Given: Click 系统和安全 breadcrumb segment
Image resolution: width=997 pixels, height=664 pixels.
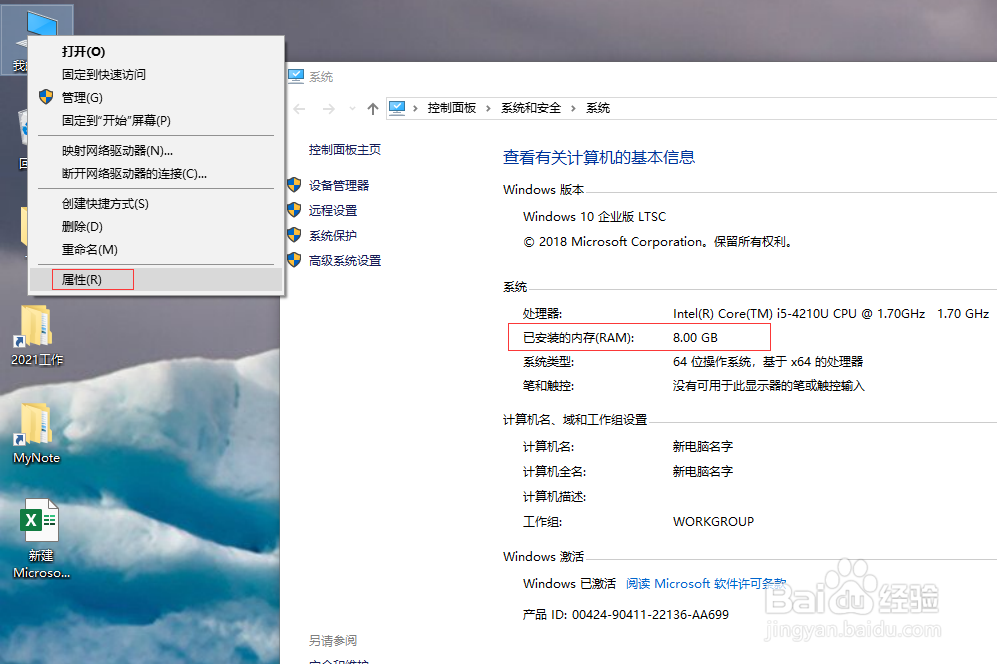Looking at the screenshot, I should [531, 108].
